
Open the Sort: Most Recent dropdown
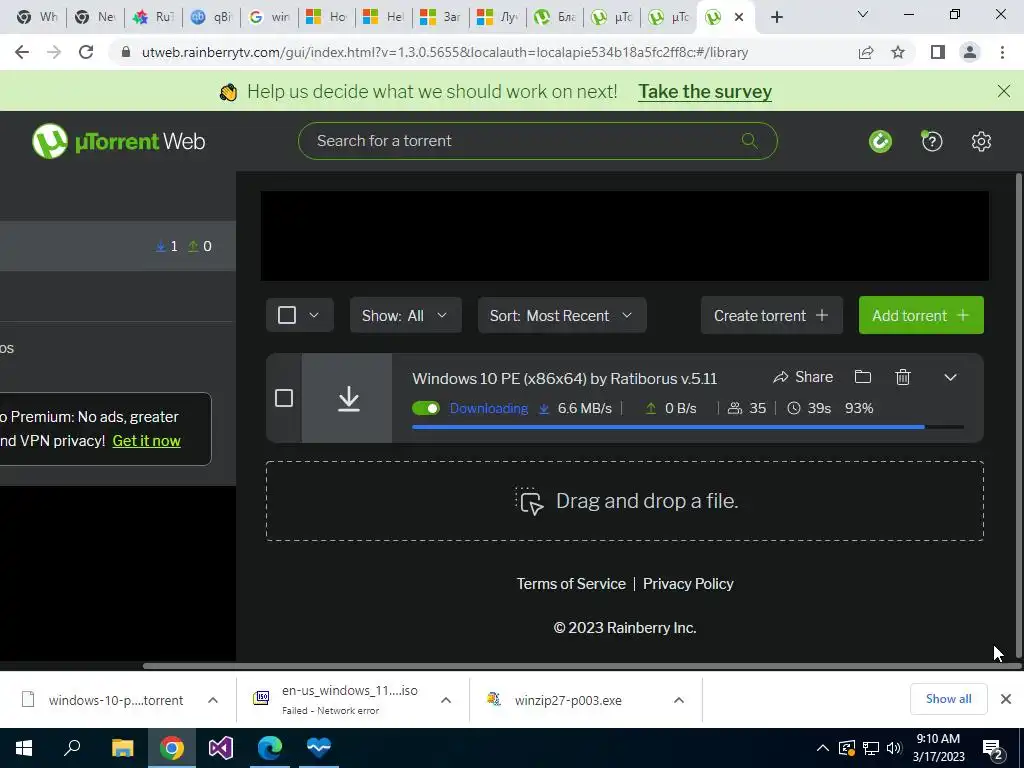pos(562,315)
